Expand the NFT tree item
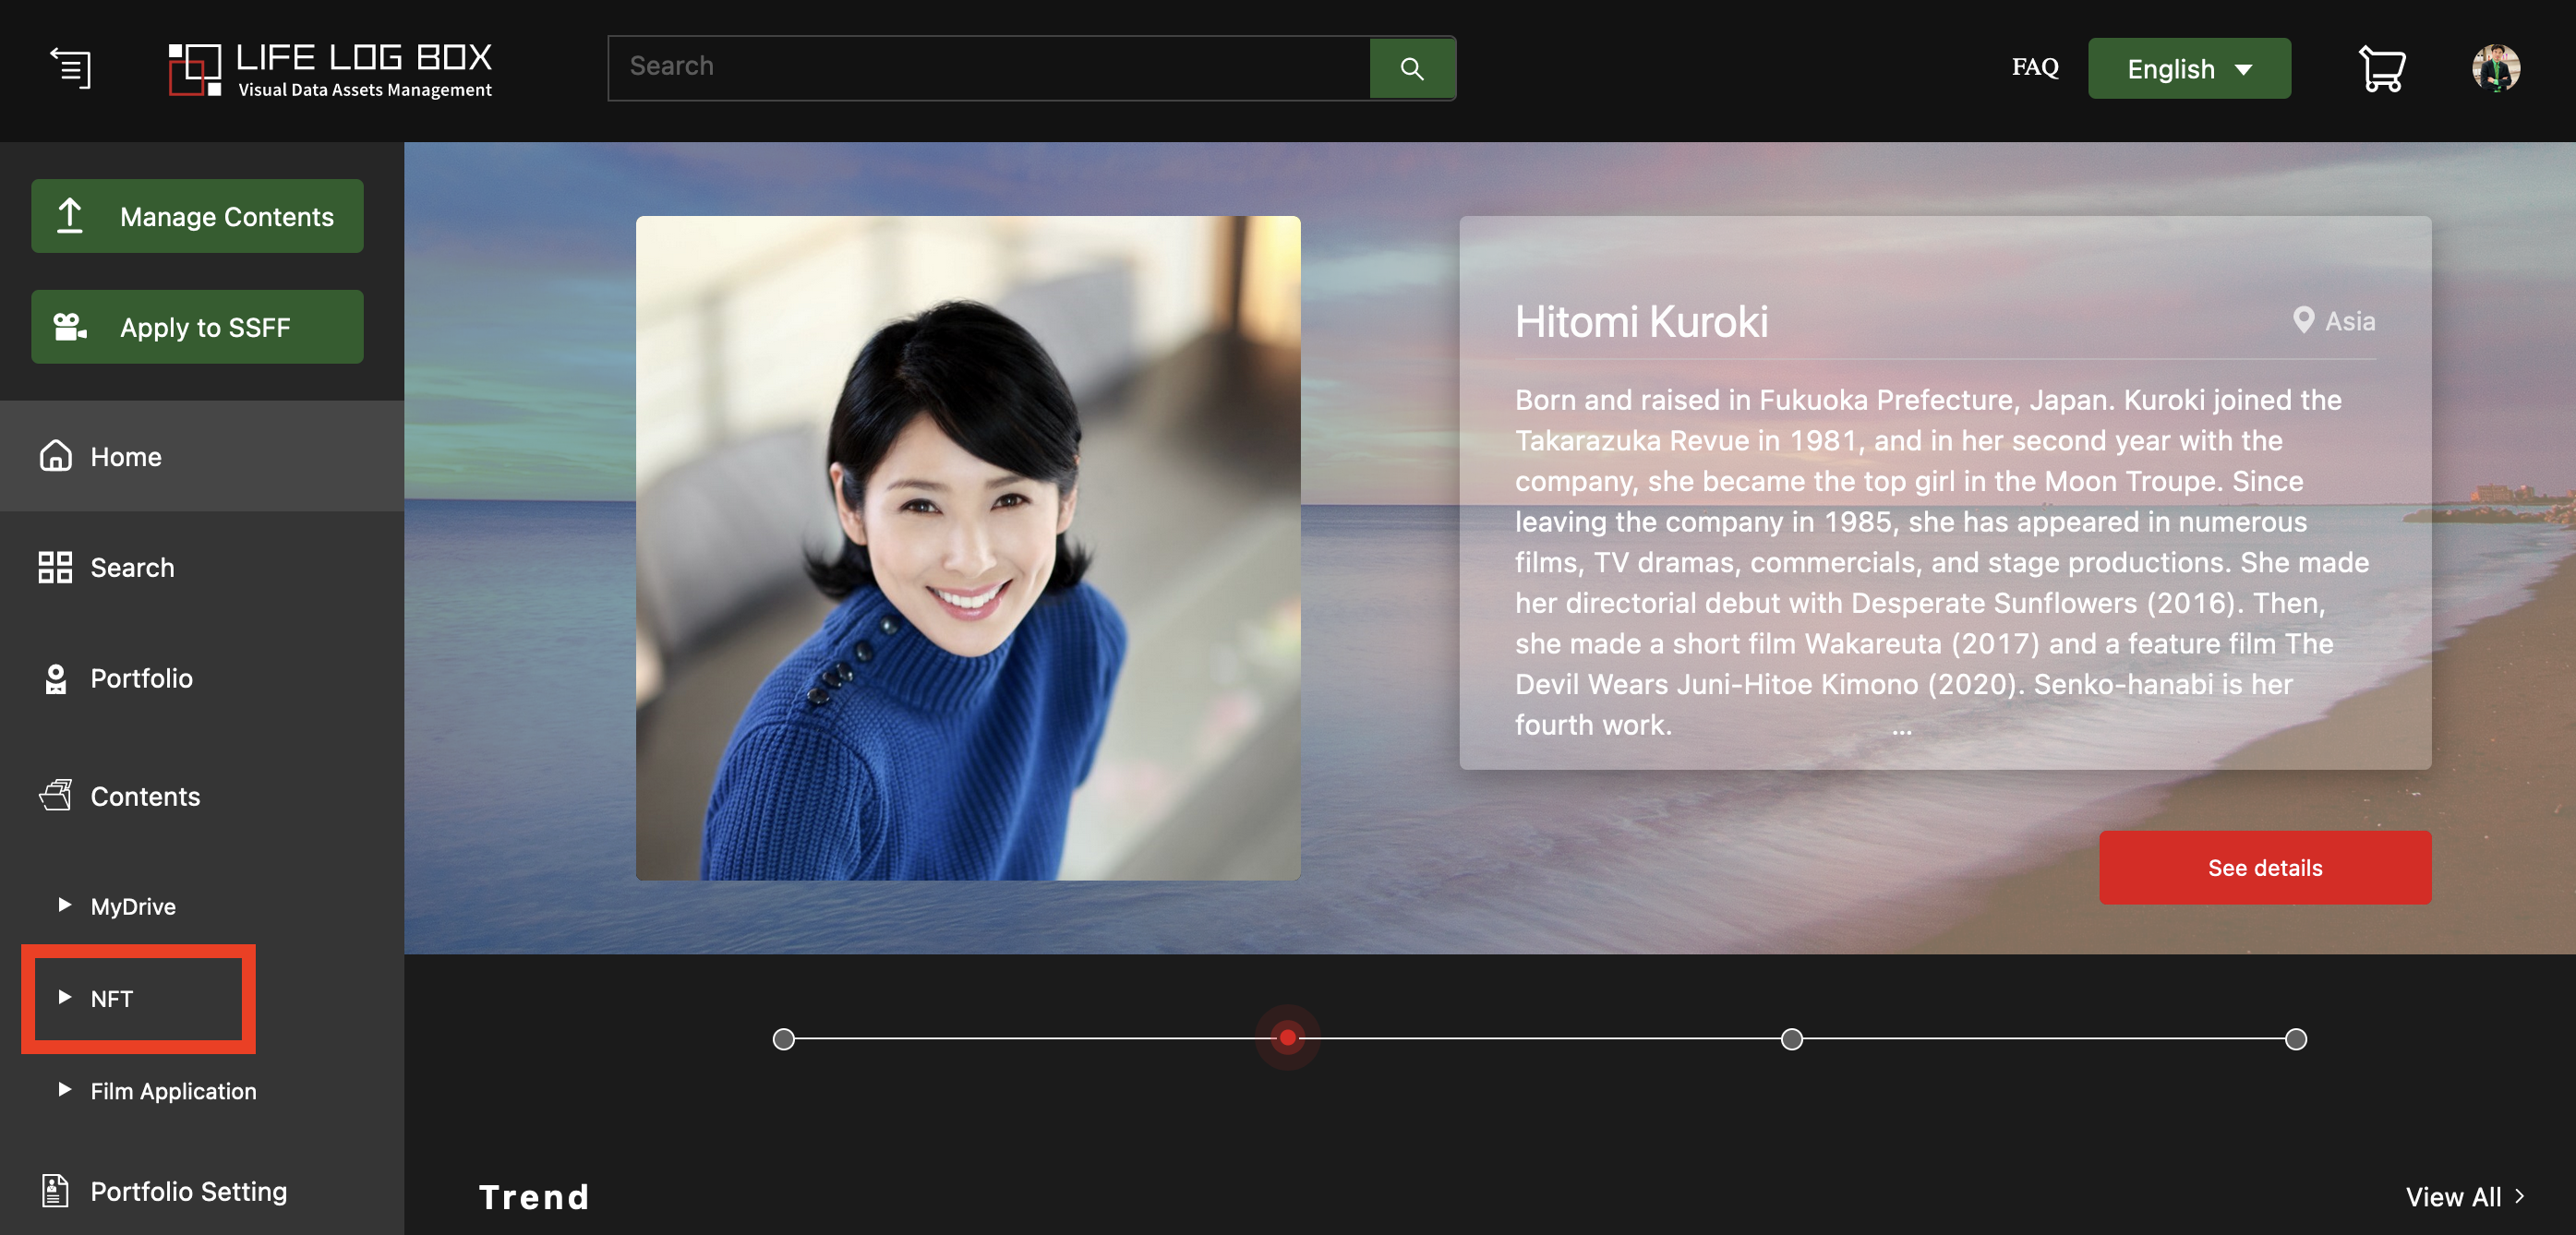The height and width of the screenshot is (1235, 2576). click(96, 998)
